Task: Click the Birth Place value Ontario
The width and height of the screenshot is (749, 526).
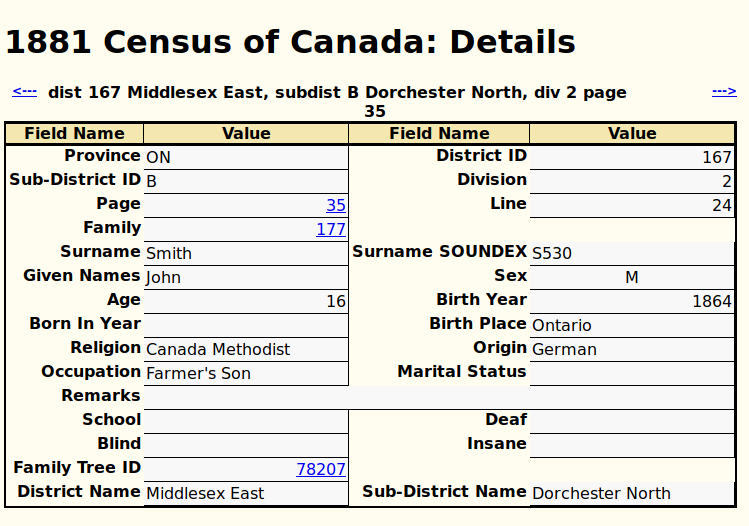Action: point(562,325)
